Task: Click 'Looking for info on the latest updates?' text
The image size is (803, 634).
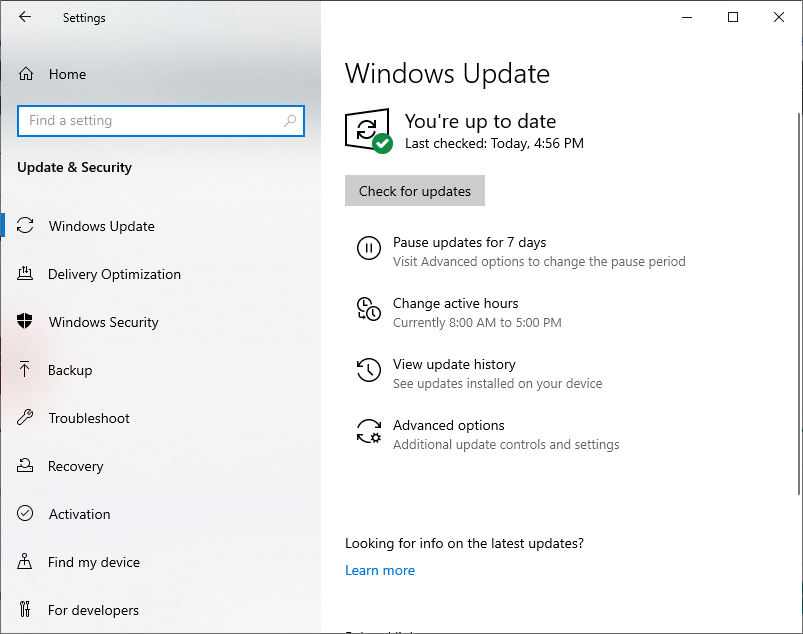Action: [464, 543]
